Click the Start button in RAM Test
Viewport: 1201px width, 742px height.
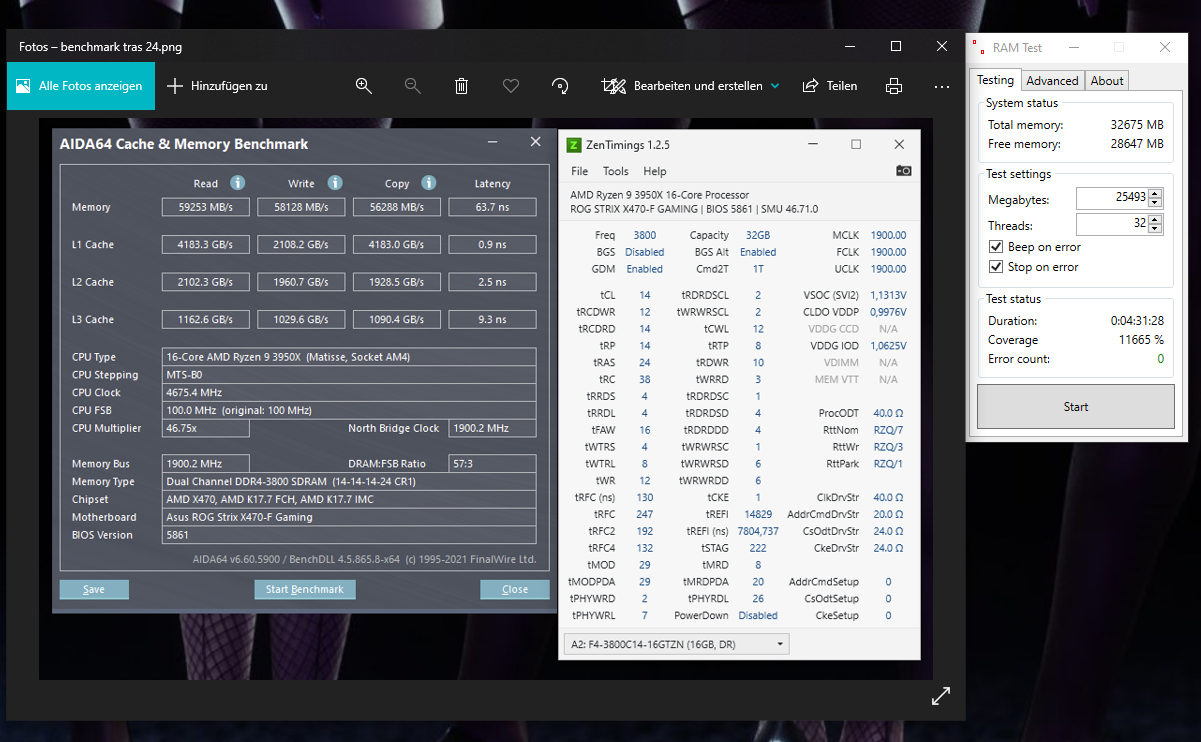tap(1076, 407)
